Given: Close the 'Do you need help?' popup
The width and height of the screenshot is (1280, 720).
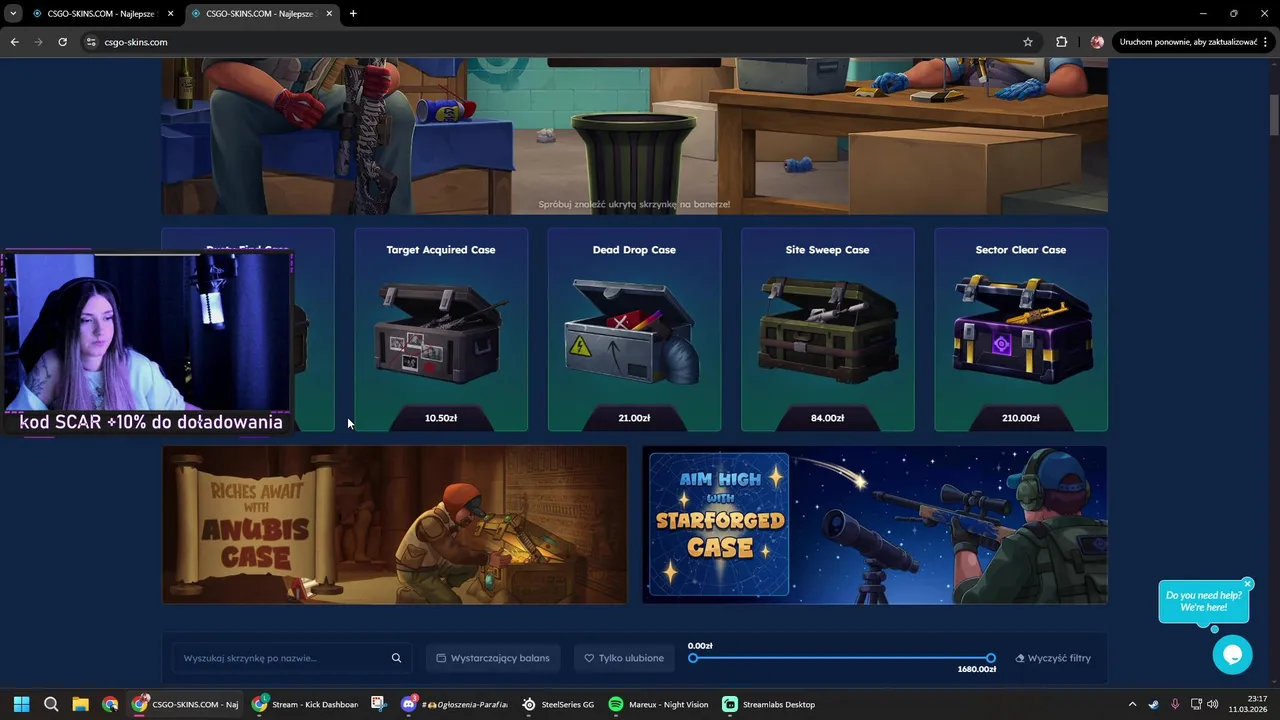Looking at the screenshot, I should [x=1247, y=584].
